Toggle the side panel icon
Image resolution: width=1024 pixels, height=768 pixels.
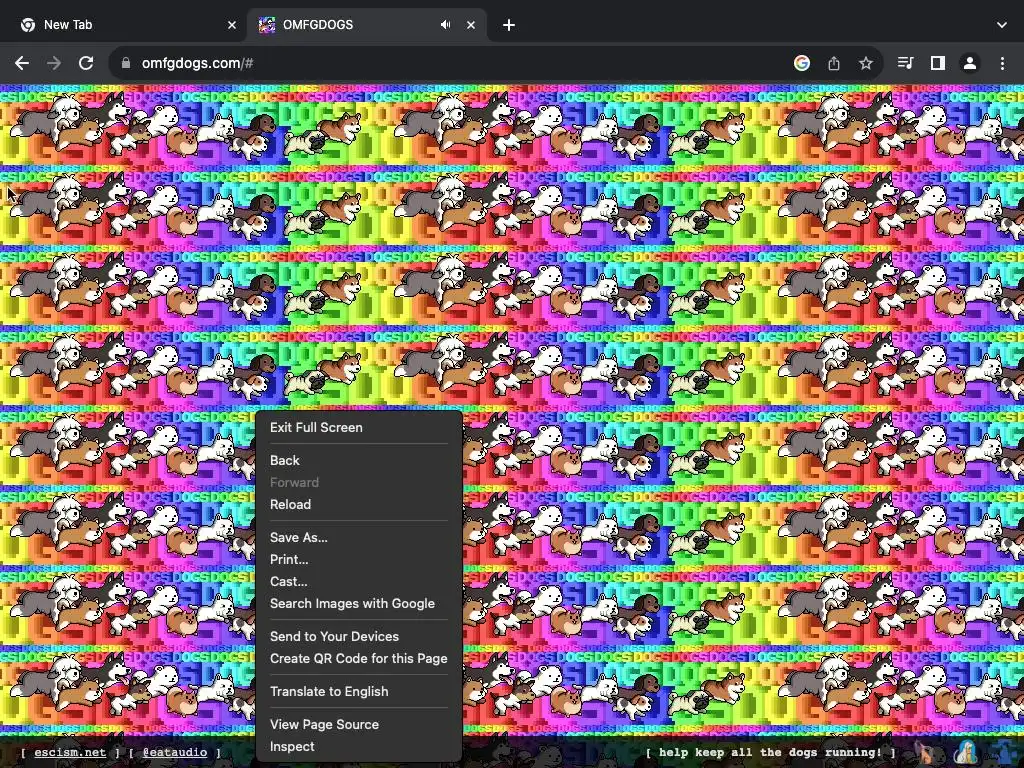coord(938,63)
